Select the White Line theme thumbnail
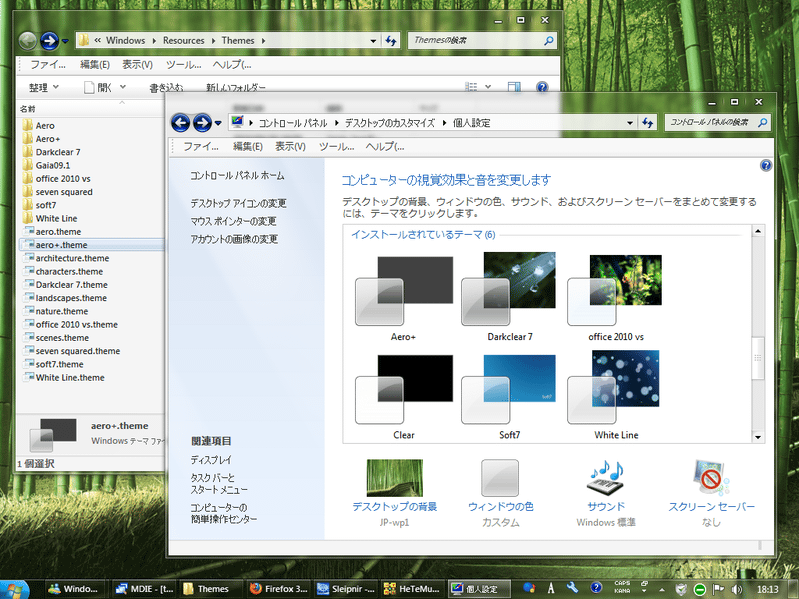The width and height of the screenshot is (799, 599). point(615,395)
